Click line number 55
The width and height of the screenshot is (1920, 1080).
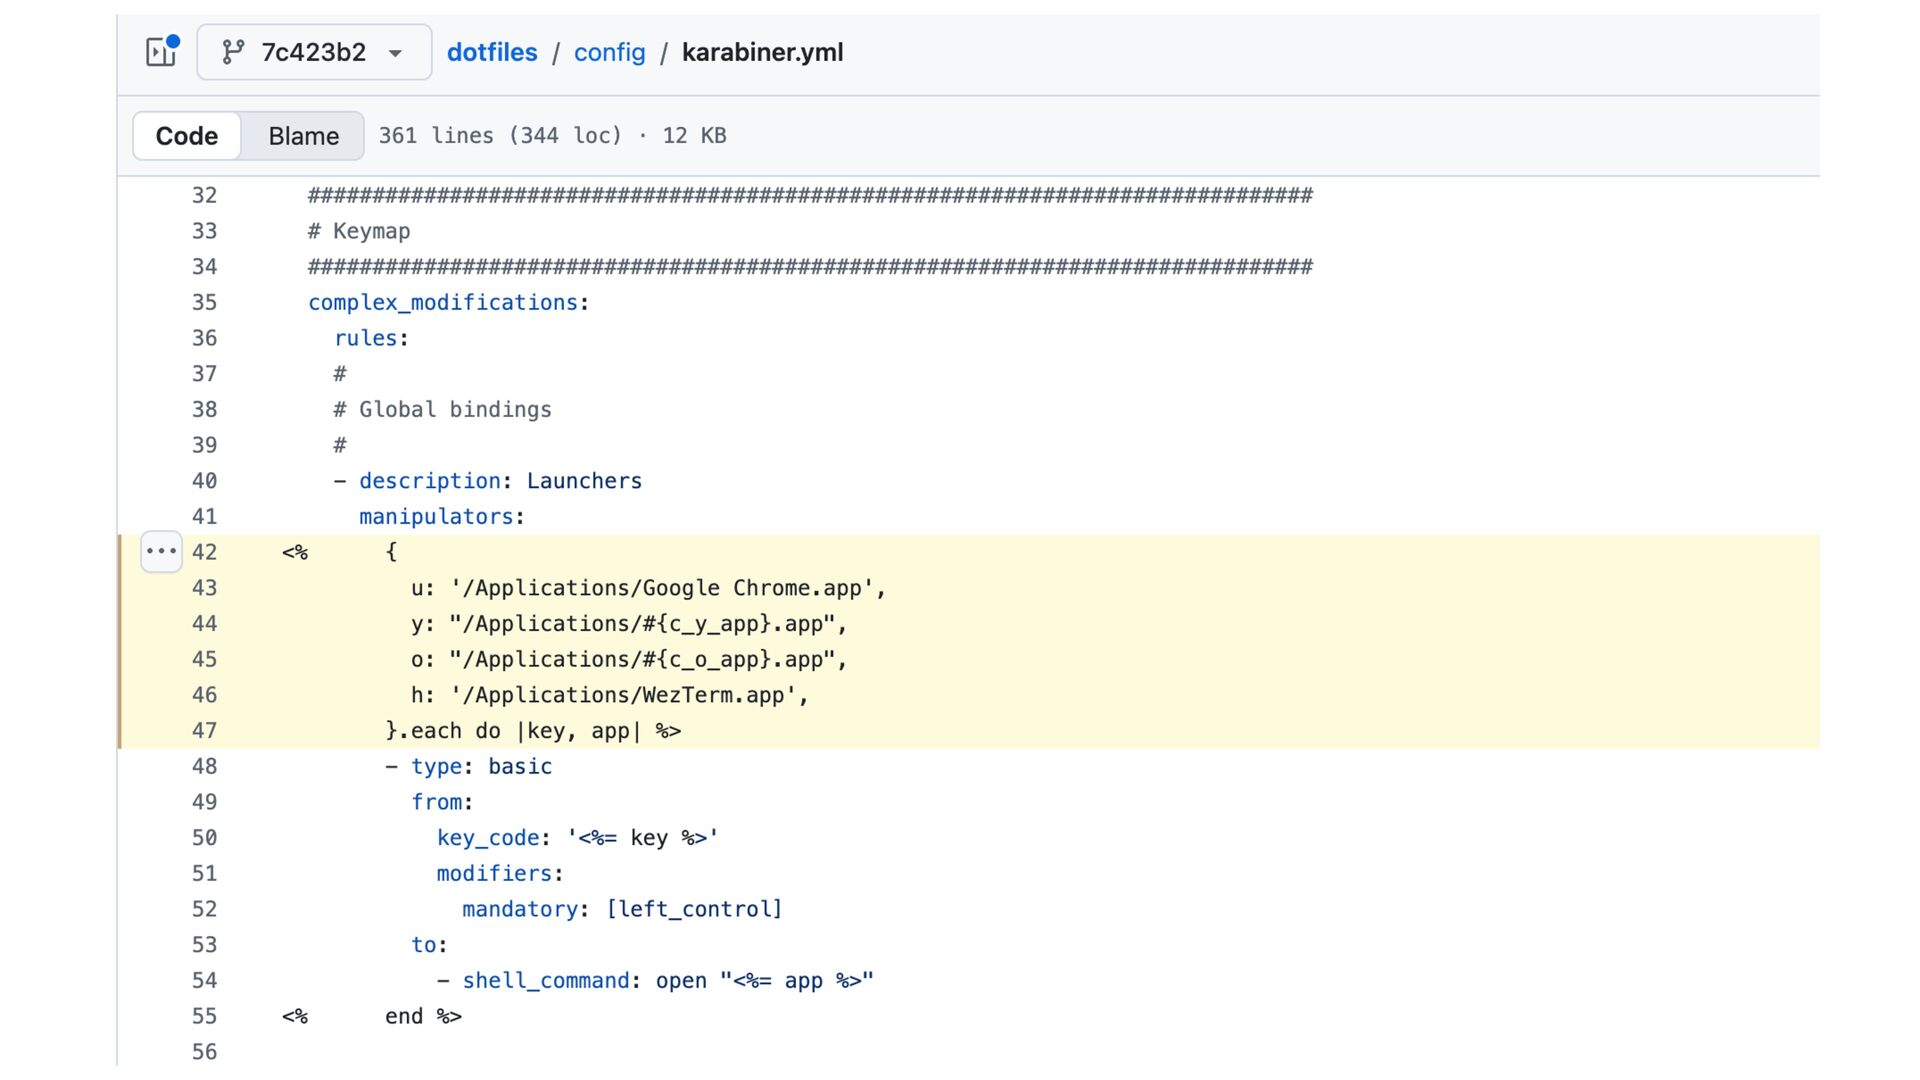[x=204, y=1016]
